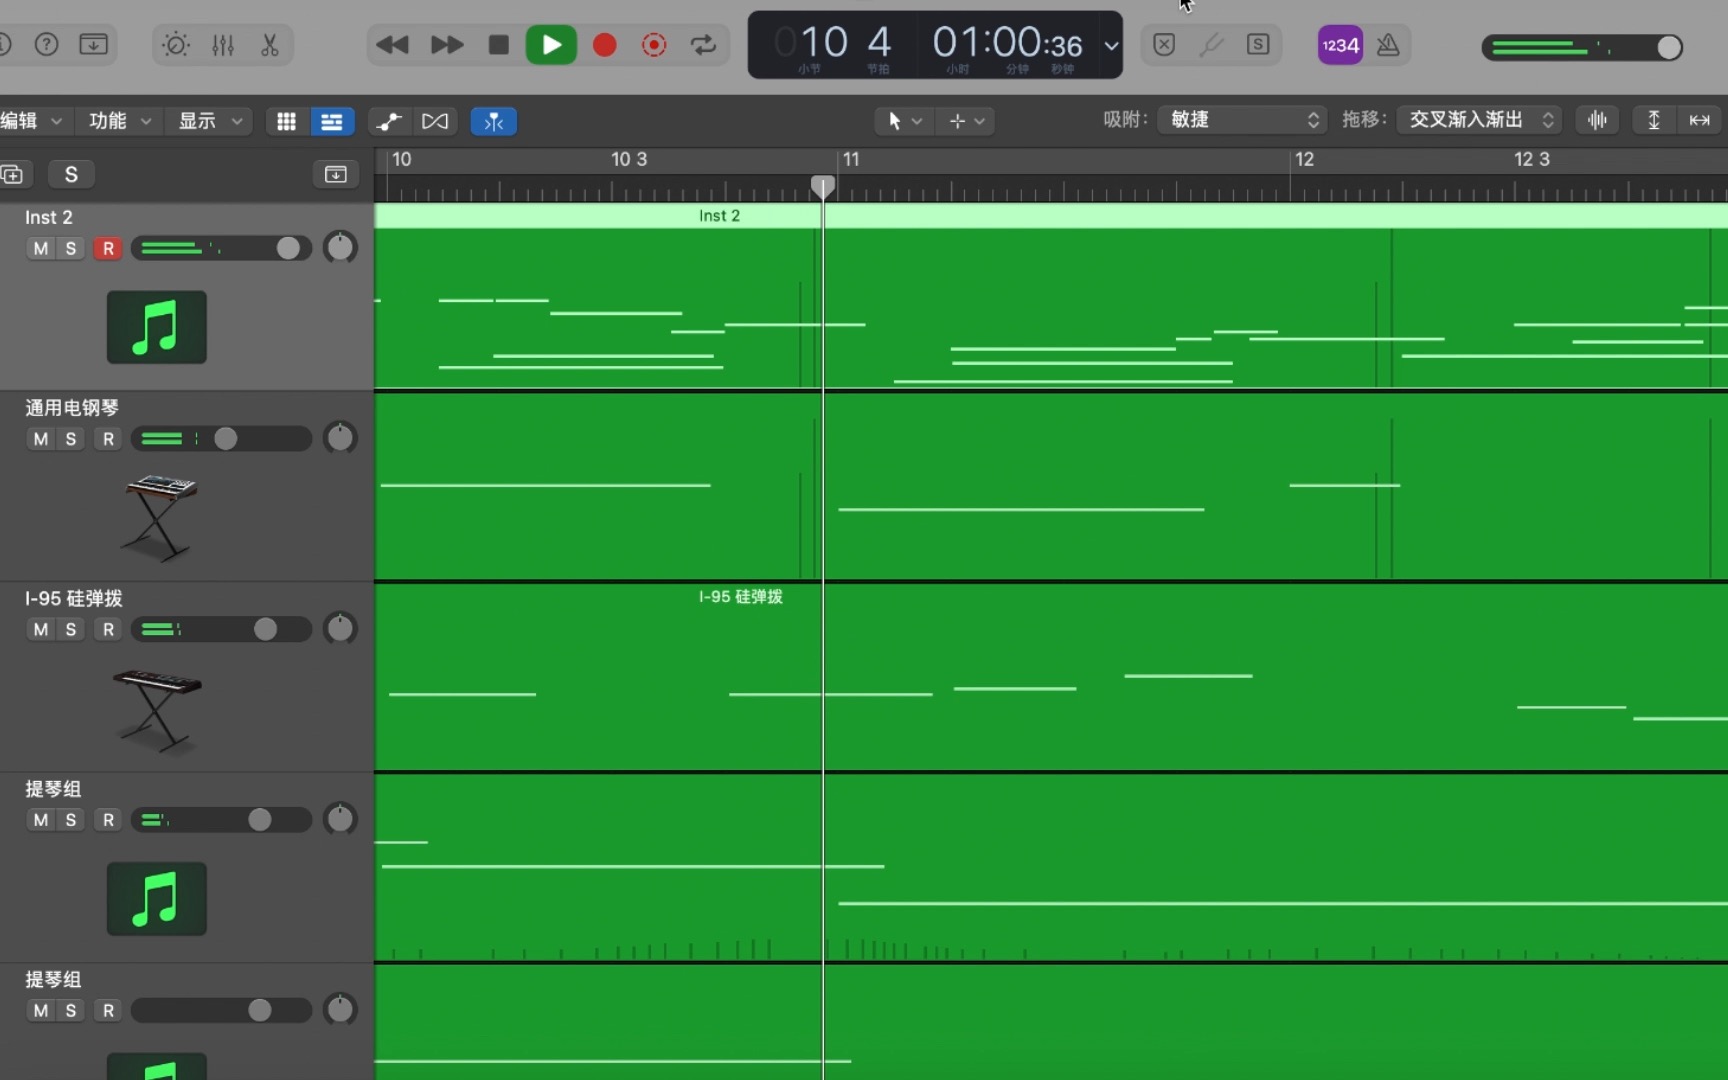Screen dimensions: 1728x1080
Task: Solo the 通用电钢琴 track
Action: [x=70, y=439]
